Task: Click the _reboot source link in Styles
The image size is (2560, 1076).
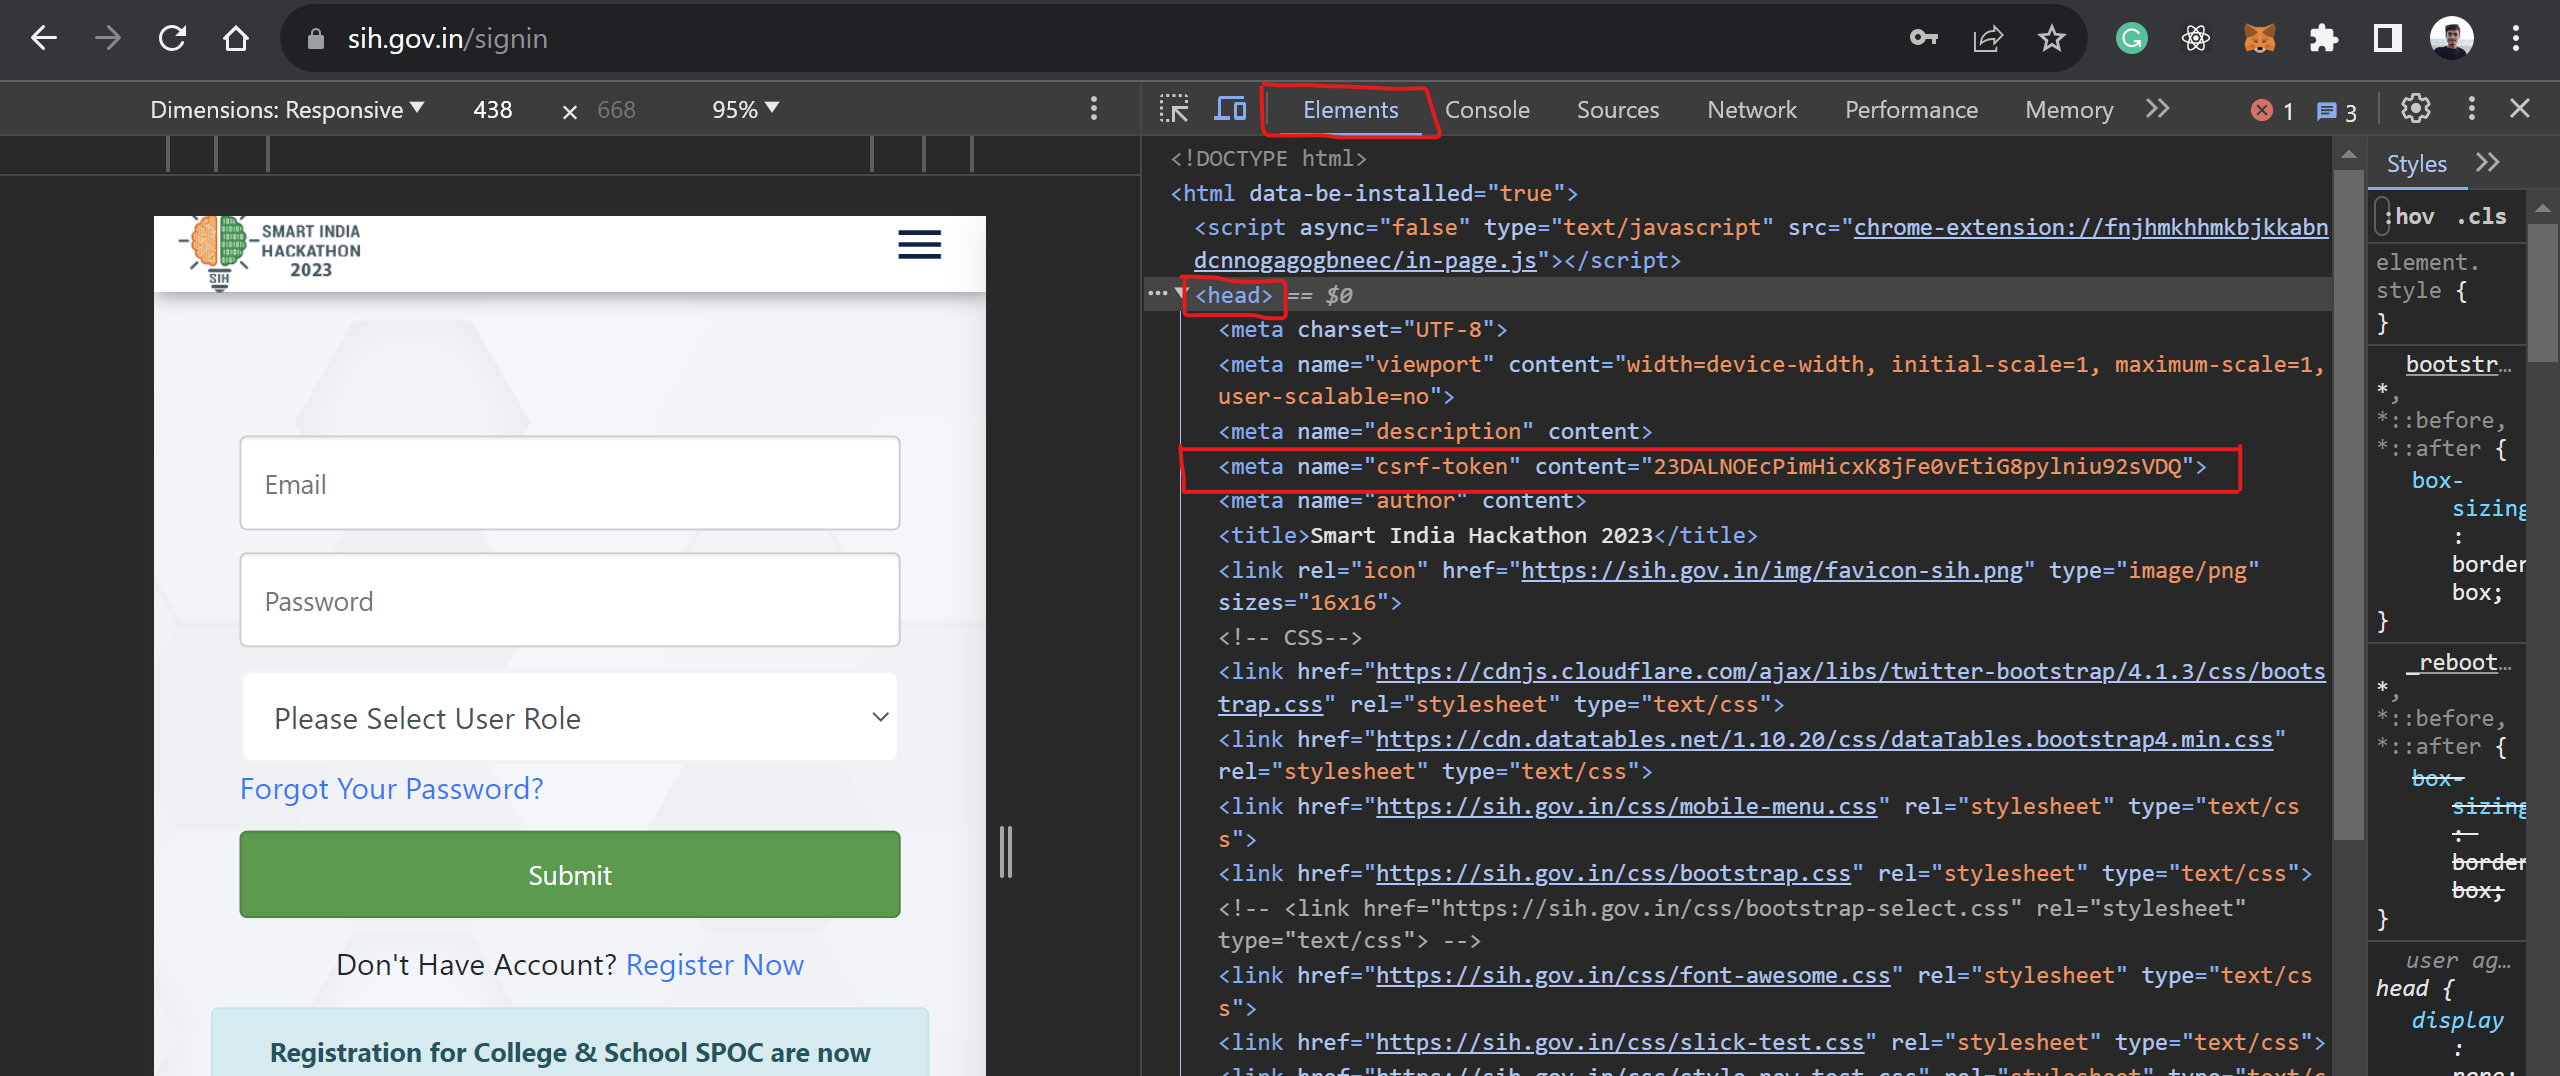Action: click(x=2457, y=663)
